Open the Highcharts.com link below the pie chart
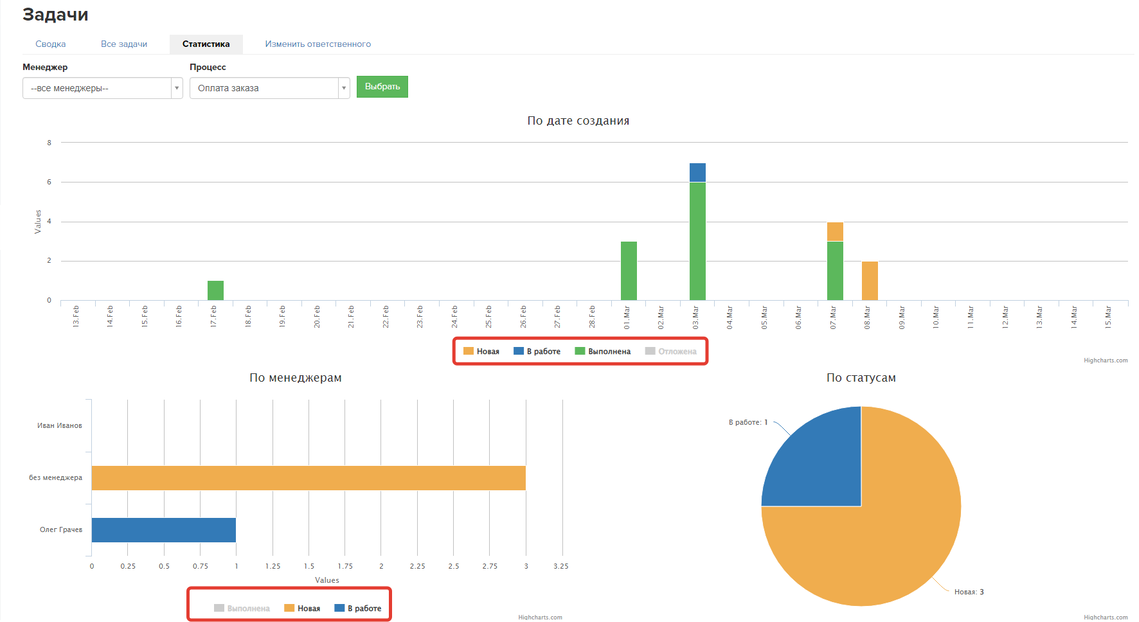This screenshot has width=1139, height=622. point(1104,617)
